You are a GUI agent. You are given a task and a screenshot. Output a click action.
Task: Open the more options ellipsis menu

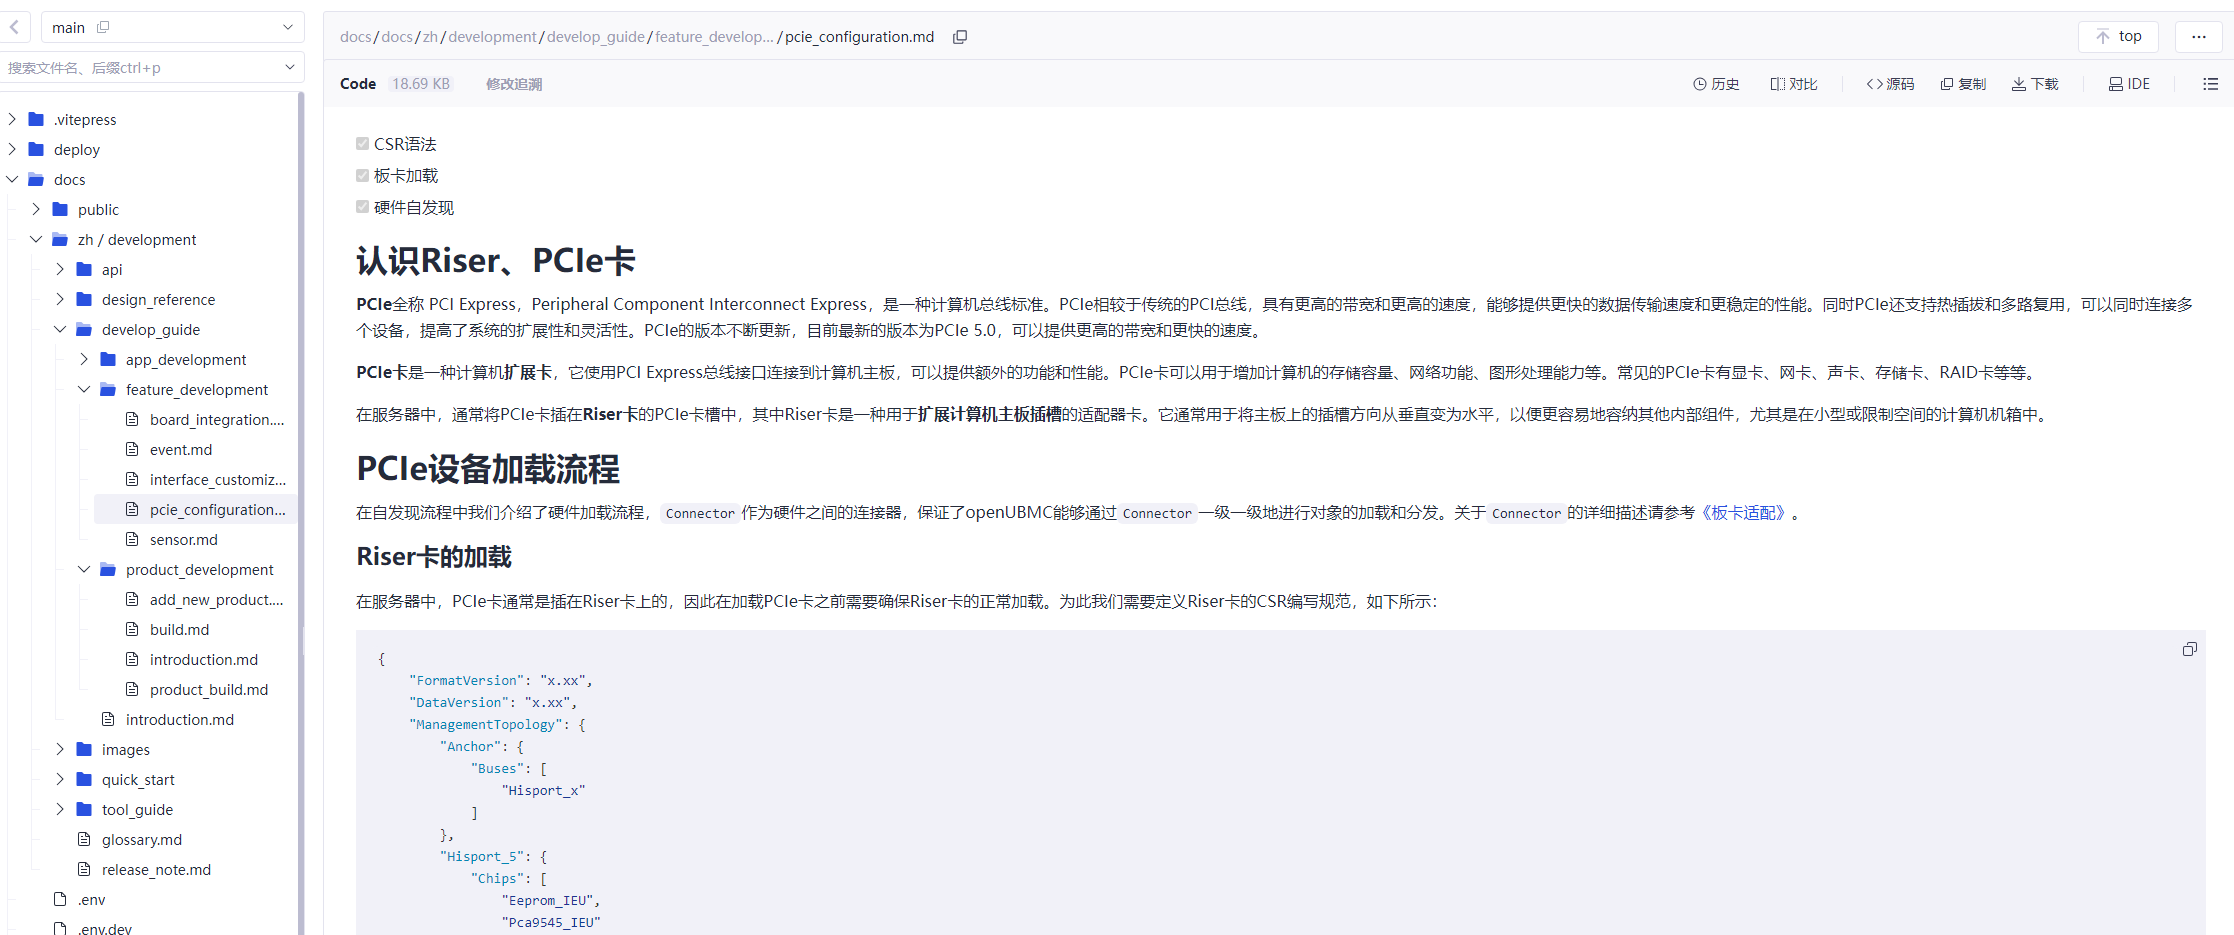pyautogui.click(x=2198, y=37)
